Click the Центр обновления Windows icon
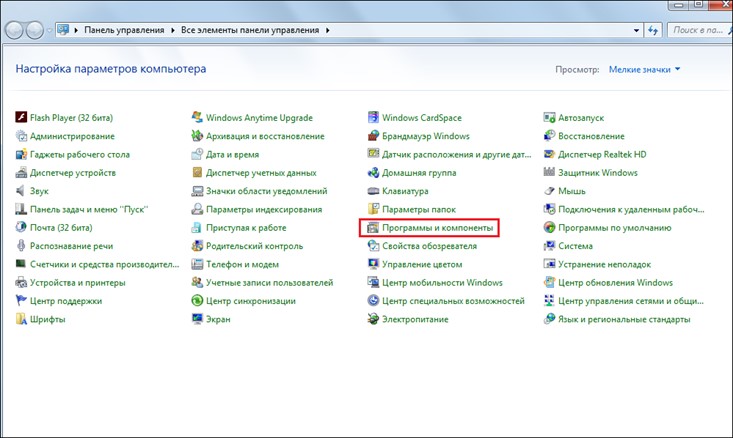This screenshot has height=438, width=733. (549, 283)
